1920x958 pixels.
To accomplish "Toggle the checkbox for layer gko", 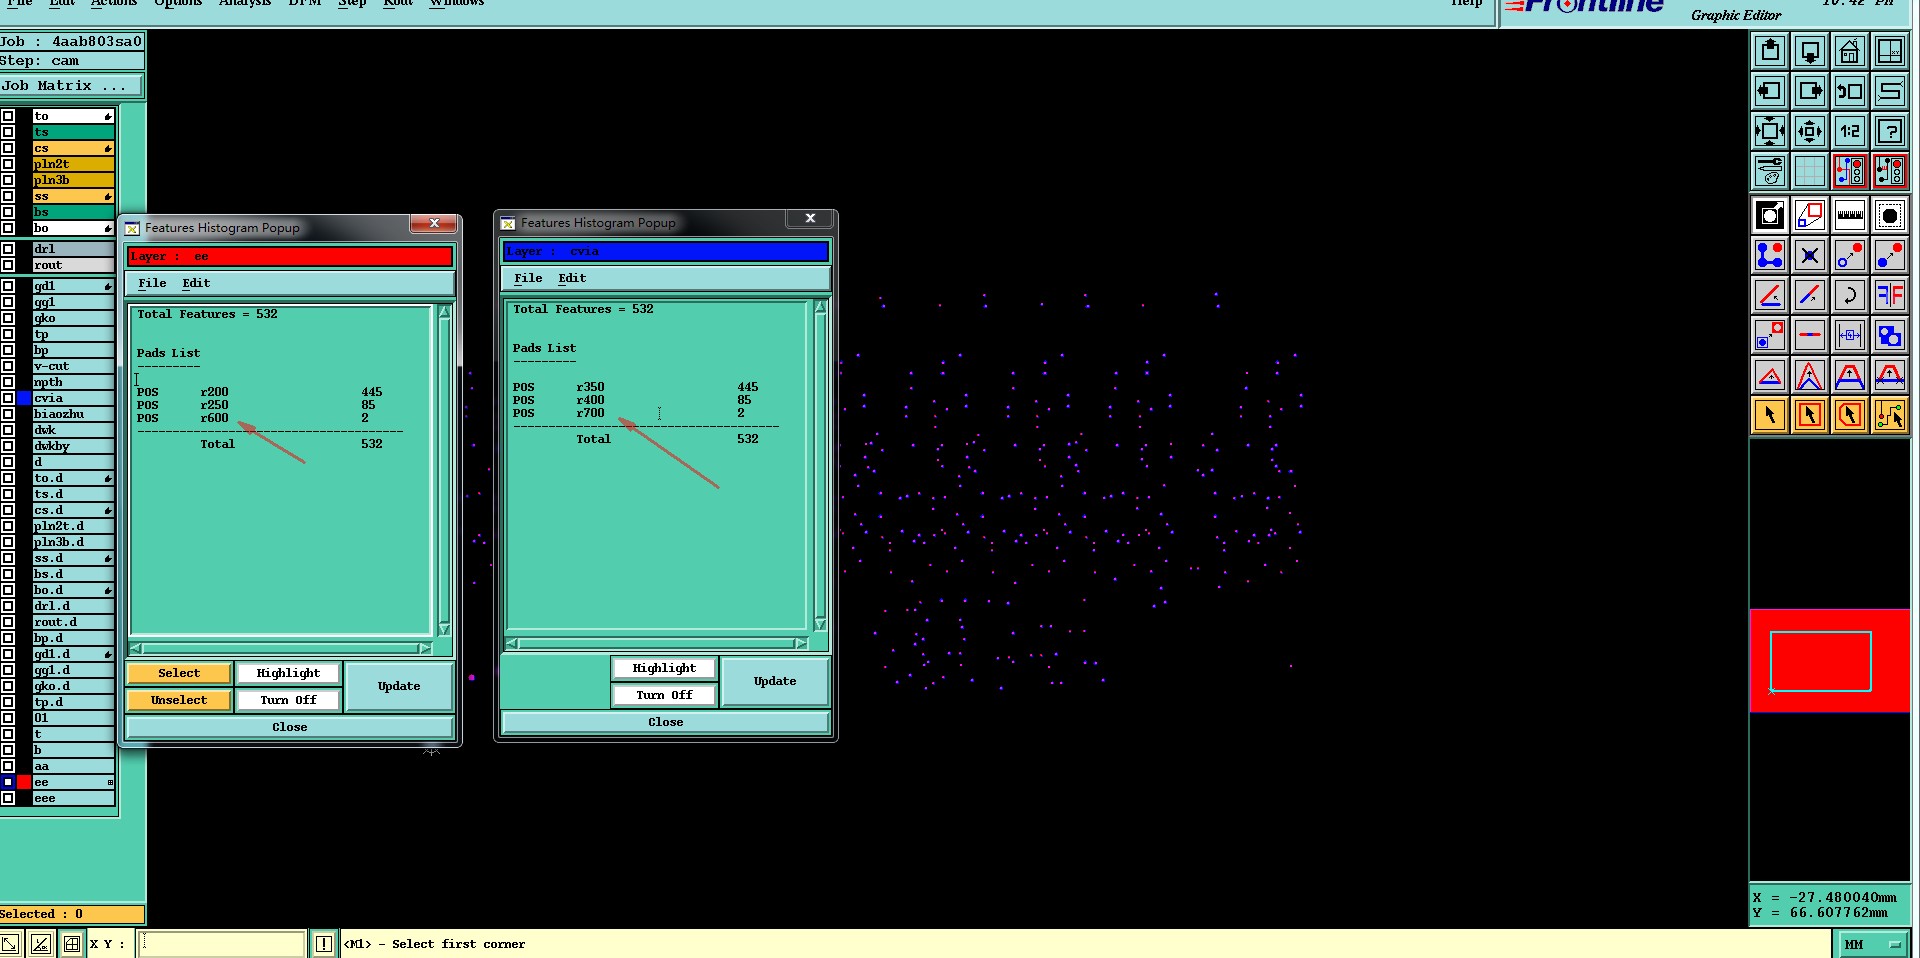I will (8, 318).
